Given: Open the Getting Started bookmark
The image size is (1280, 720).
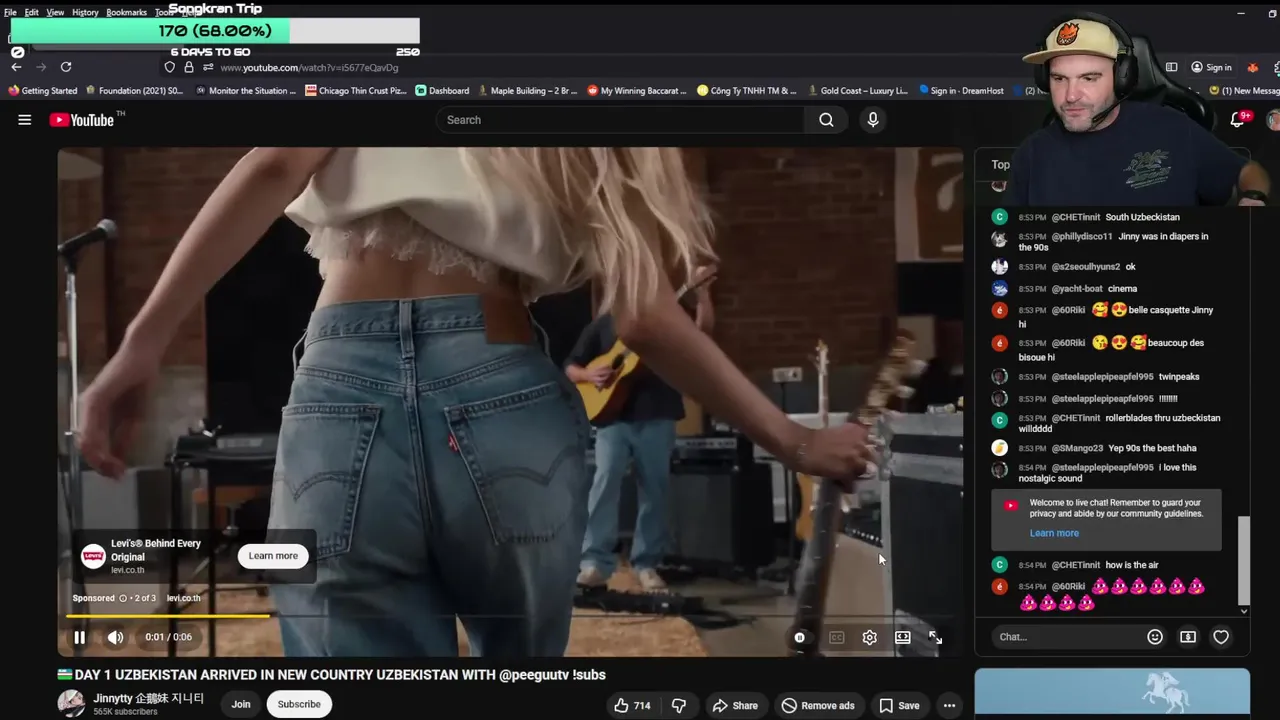Looking at the screenshot, I should tap(42, 90).
